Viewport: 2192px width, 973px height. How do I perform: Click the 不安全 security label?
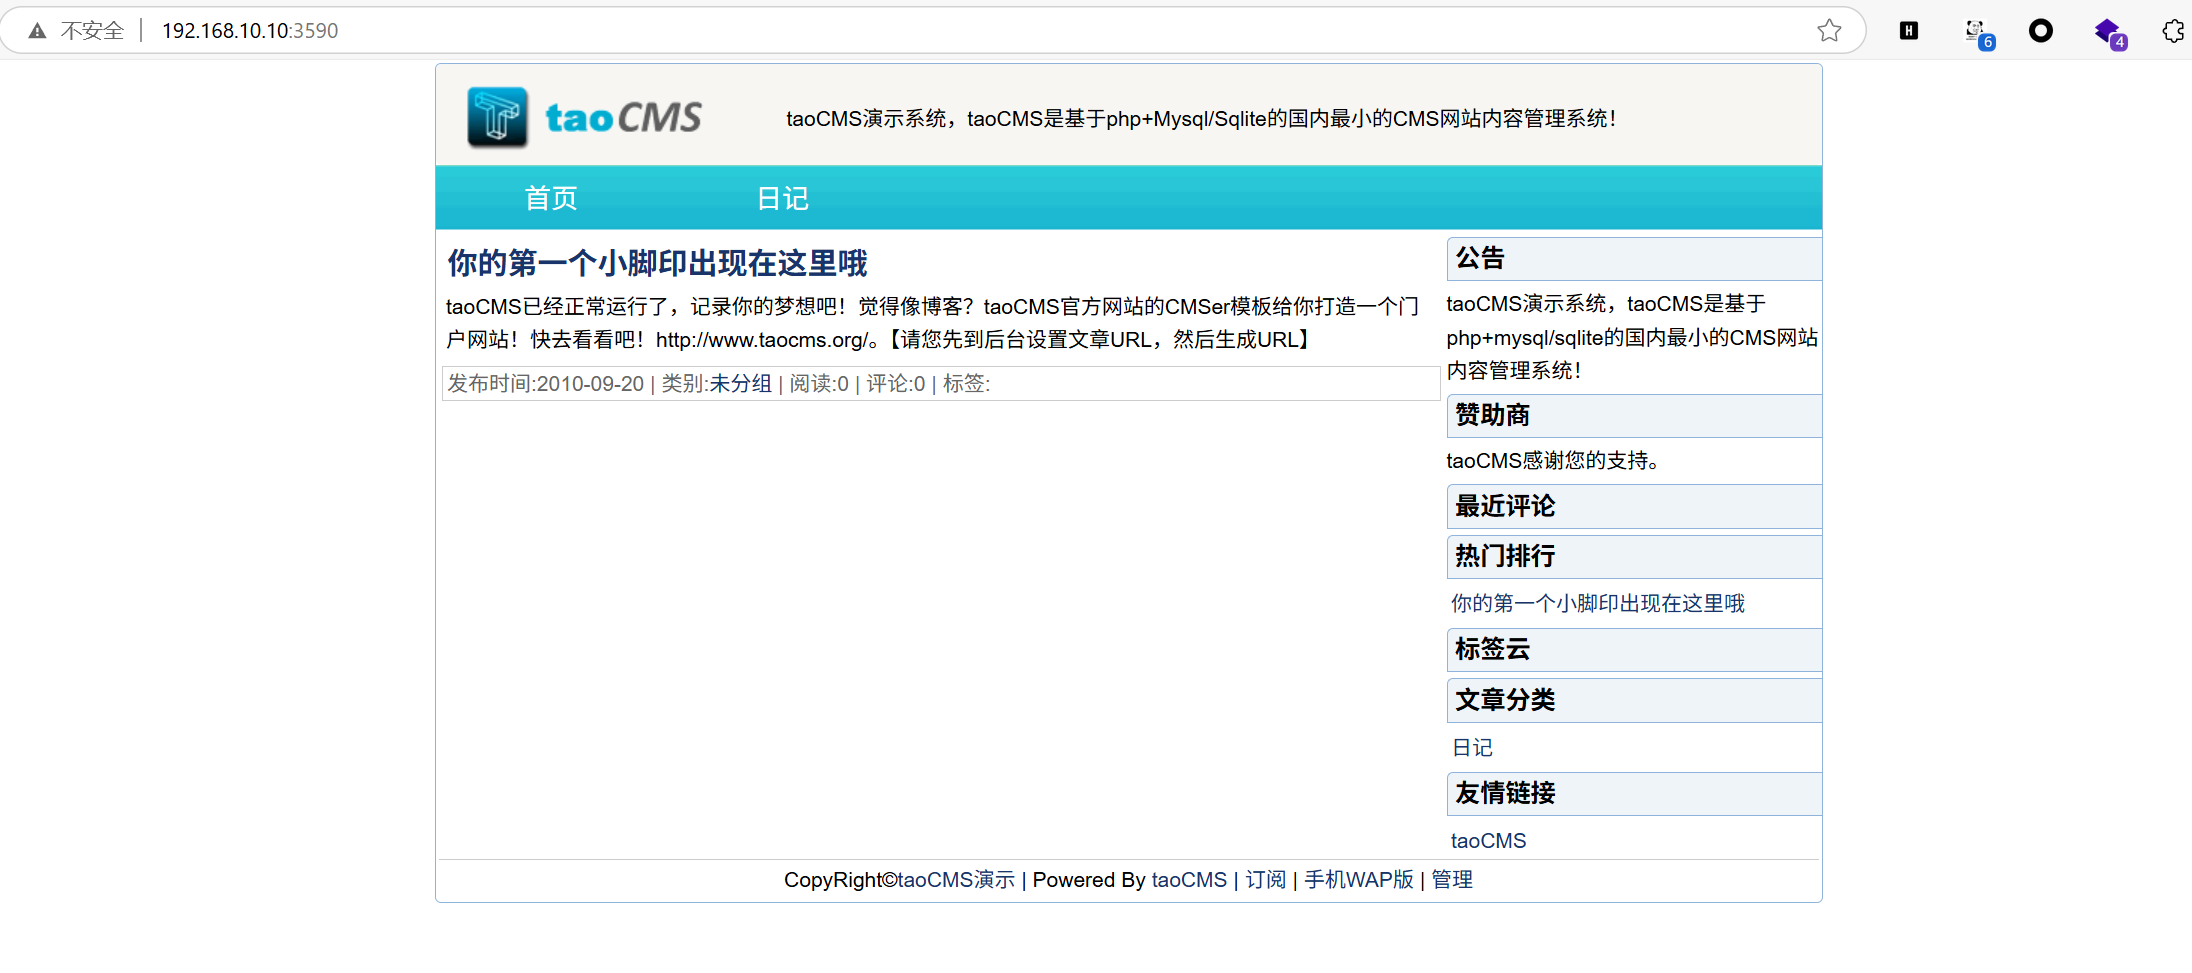click(92, 31)
